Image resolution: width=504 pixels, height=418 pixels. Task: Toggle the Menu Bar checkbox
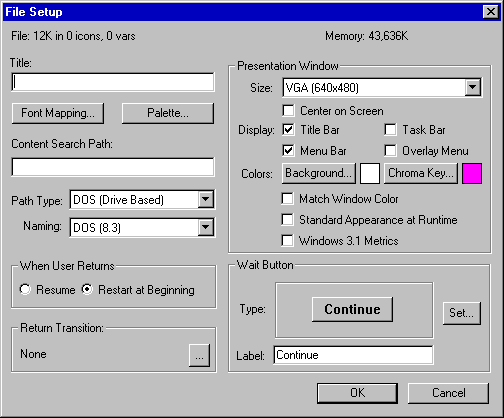[x=288, y=151]
